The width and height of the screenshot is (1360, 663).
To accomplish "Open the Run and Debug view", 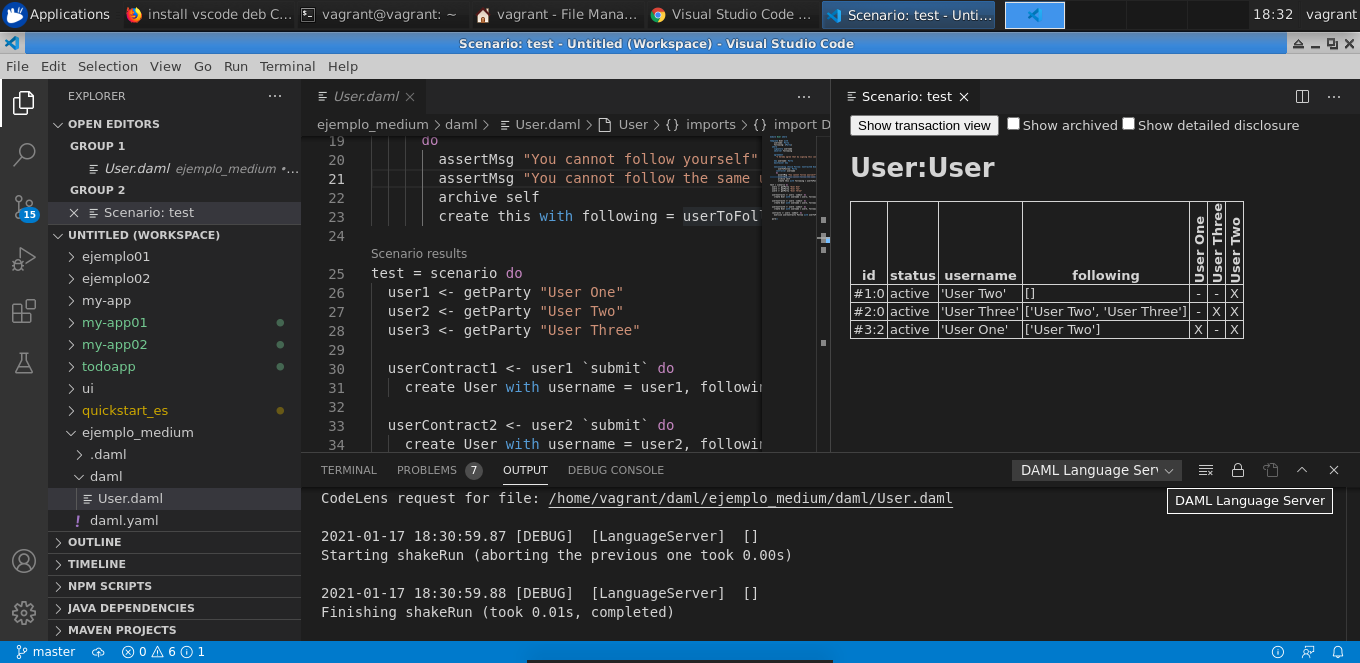I will click(24, 259).
